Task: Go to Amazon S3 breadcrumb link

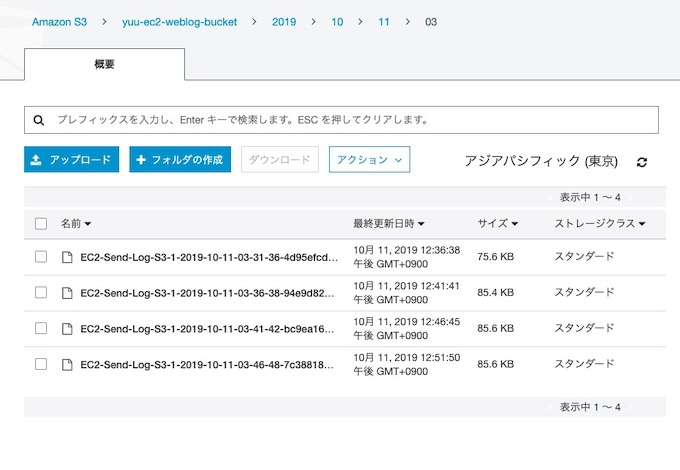Action: point(59,22)
